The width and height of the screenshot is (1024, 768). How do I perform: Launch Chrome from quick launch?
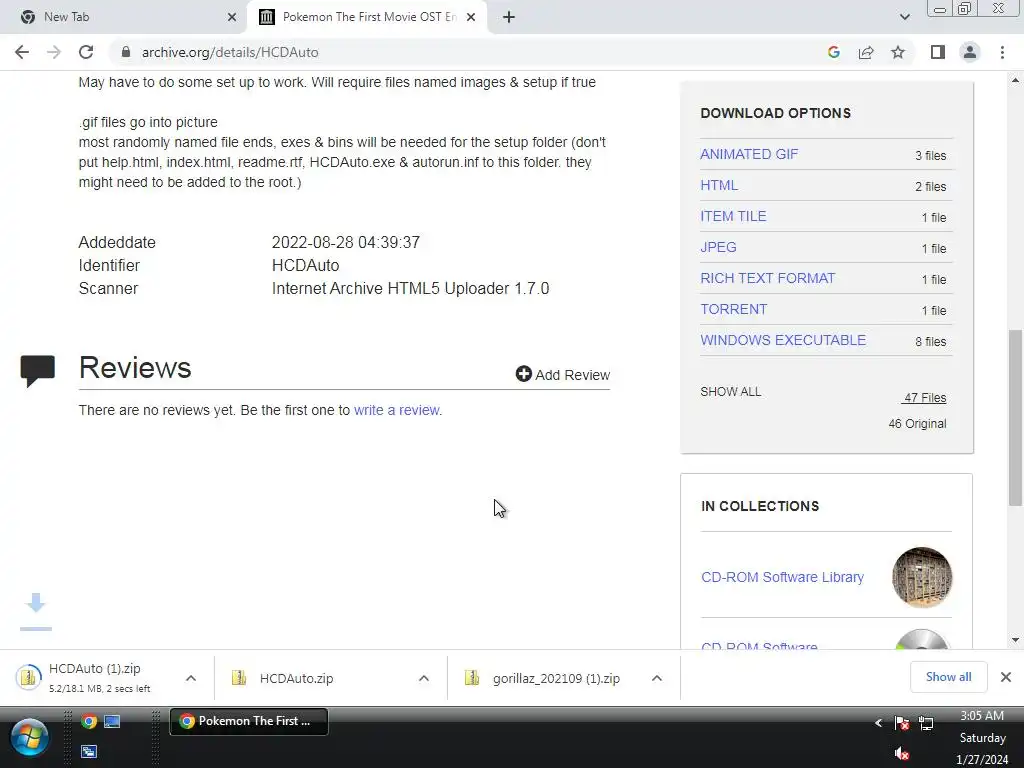[x=89, y=721]
